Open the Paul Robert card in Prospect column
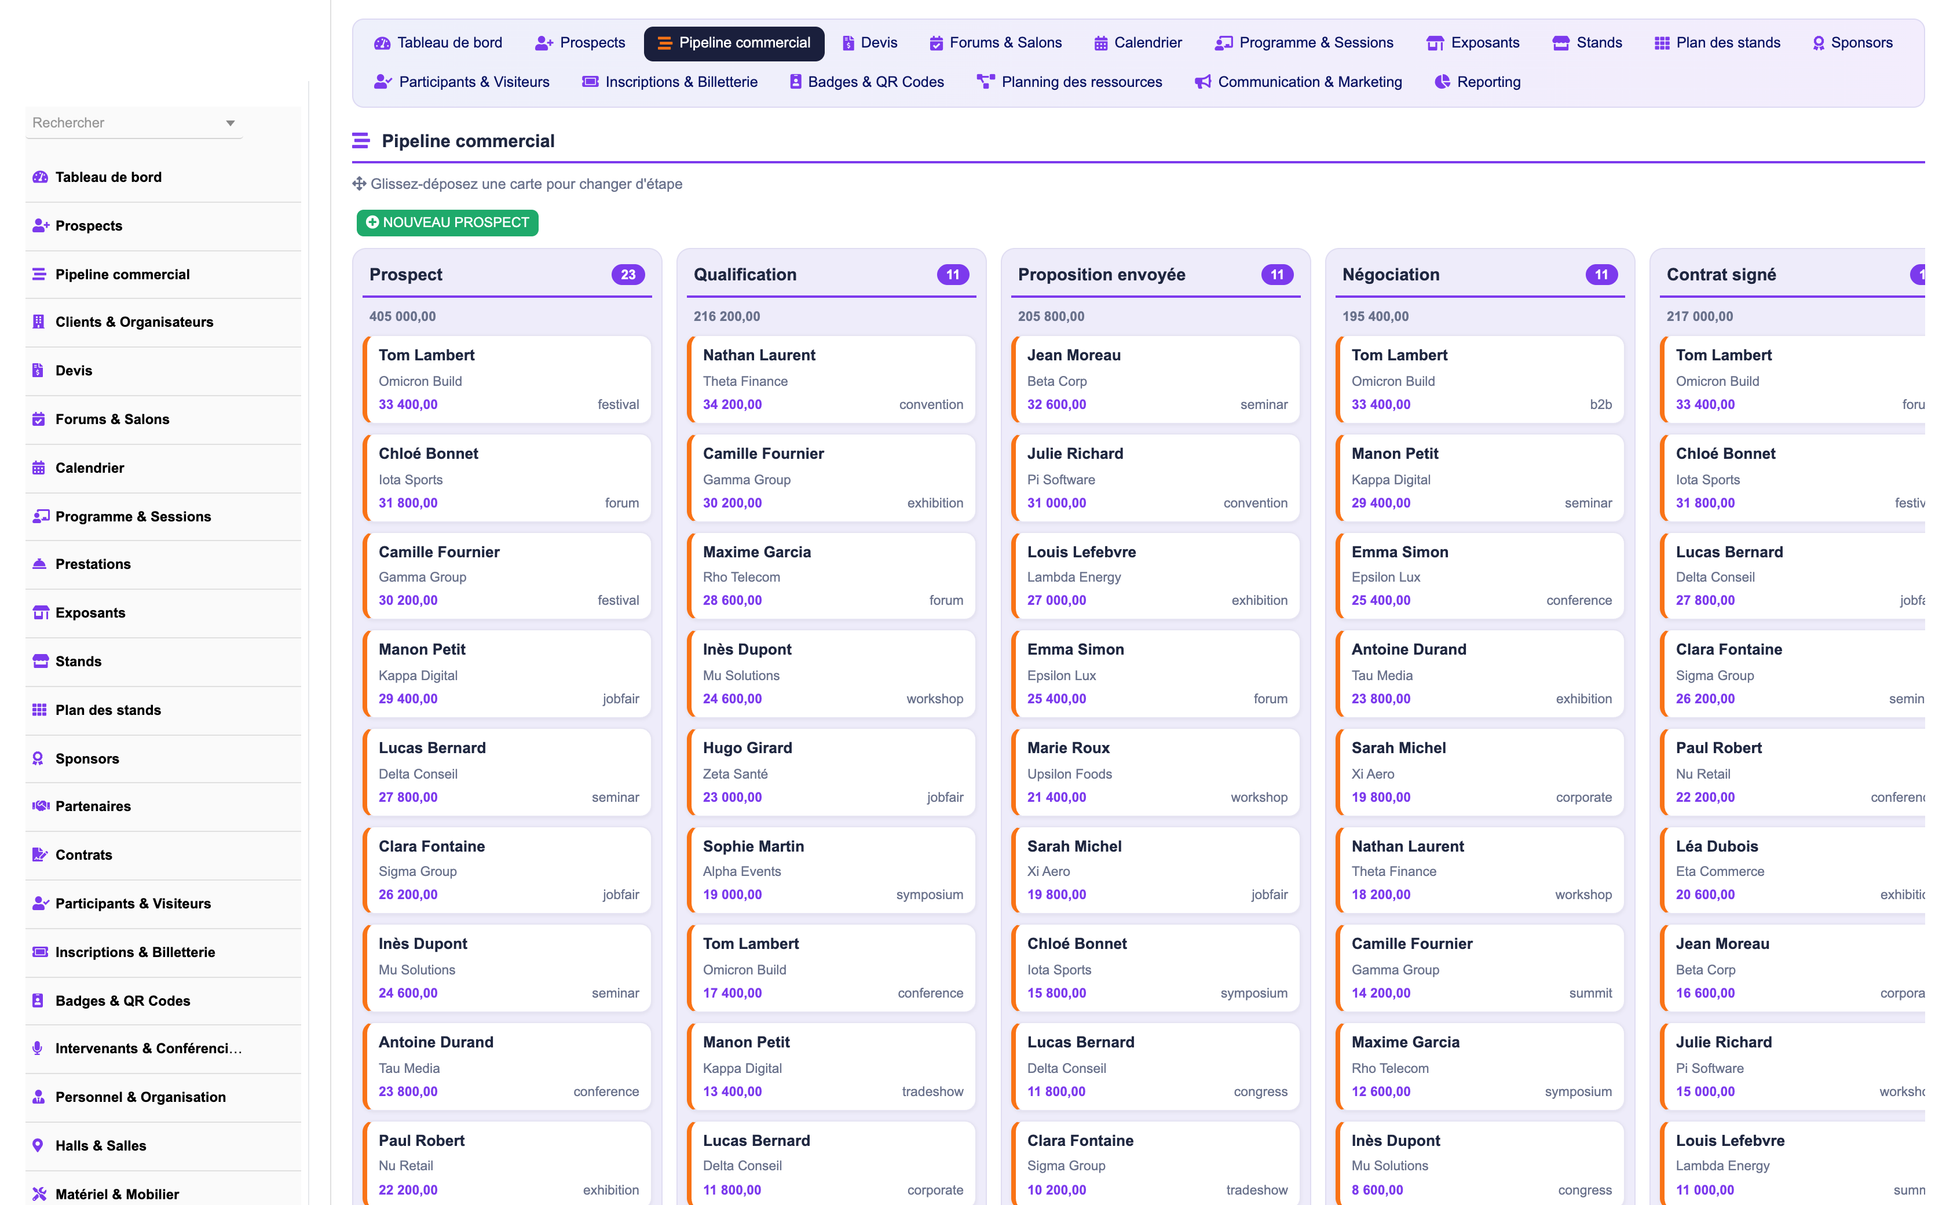Viewport: 1946px width, 1205px height. [507, 1163]
